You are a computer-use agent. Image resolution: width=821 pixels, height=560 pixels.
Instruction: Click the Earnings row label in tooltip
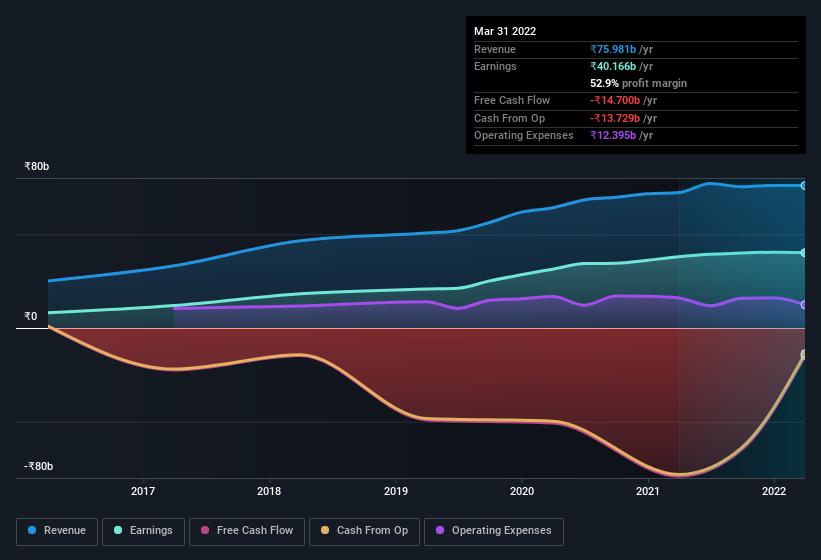[x=495, y=66]
